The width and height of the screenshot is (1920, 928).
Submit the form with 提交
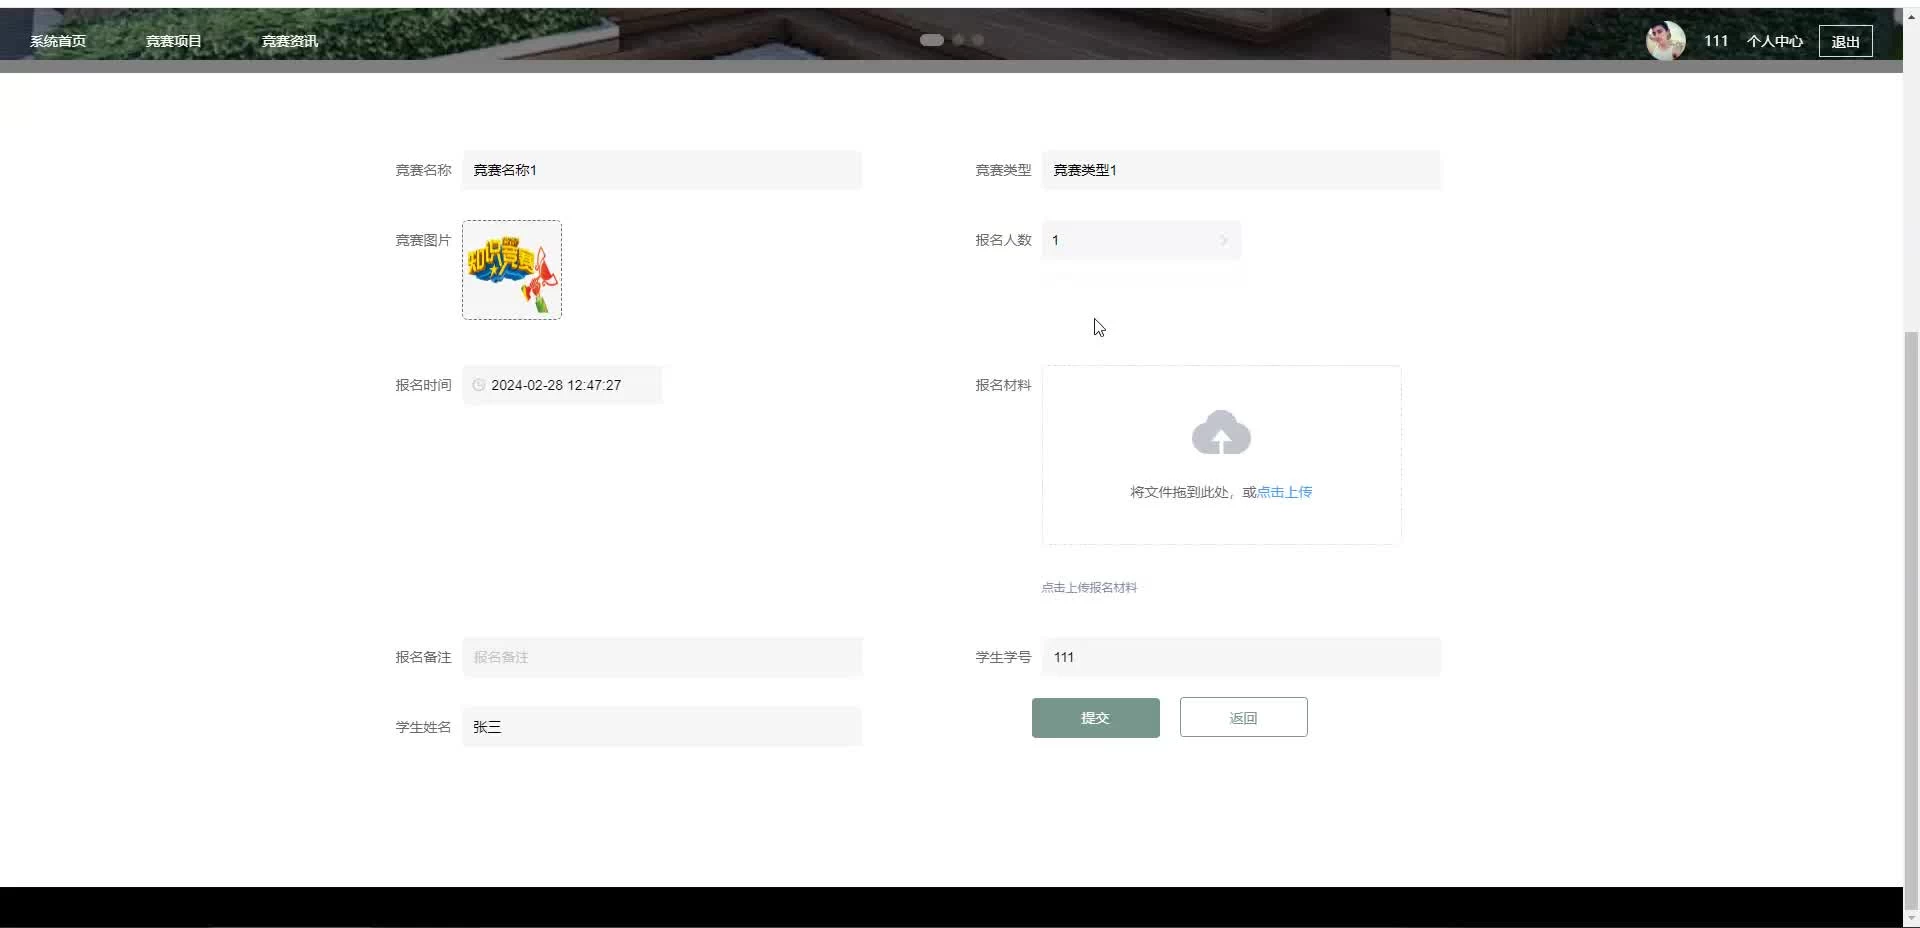[x=1096, y=718]
